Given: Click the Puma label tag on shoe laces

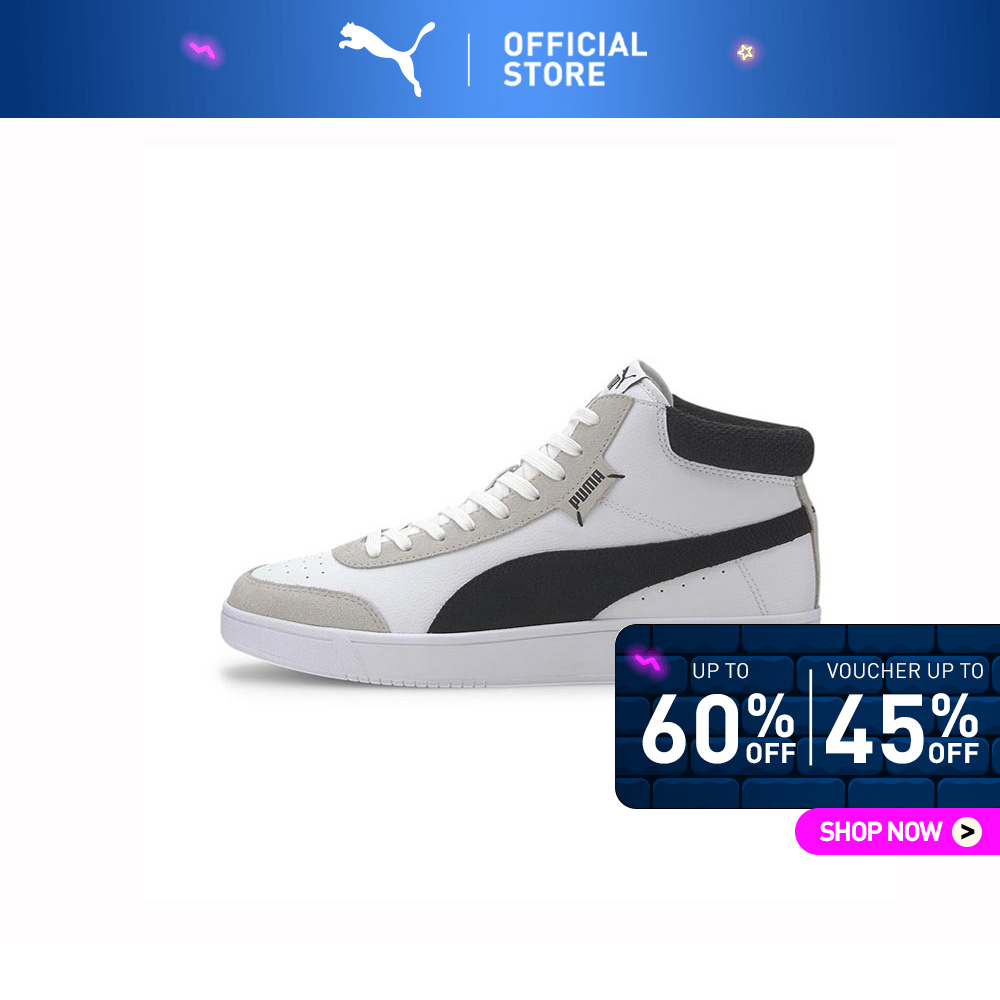Looking at the screenshot, I should [x=588, y=489].
